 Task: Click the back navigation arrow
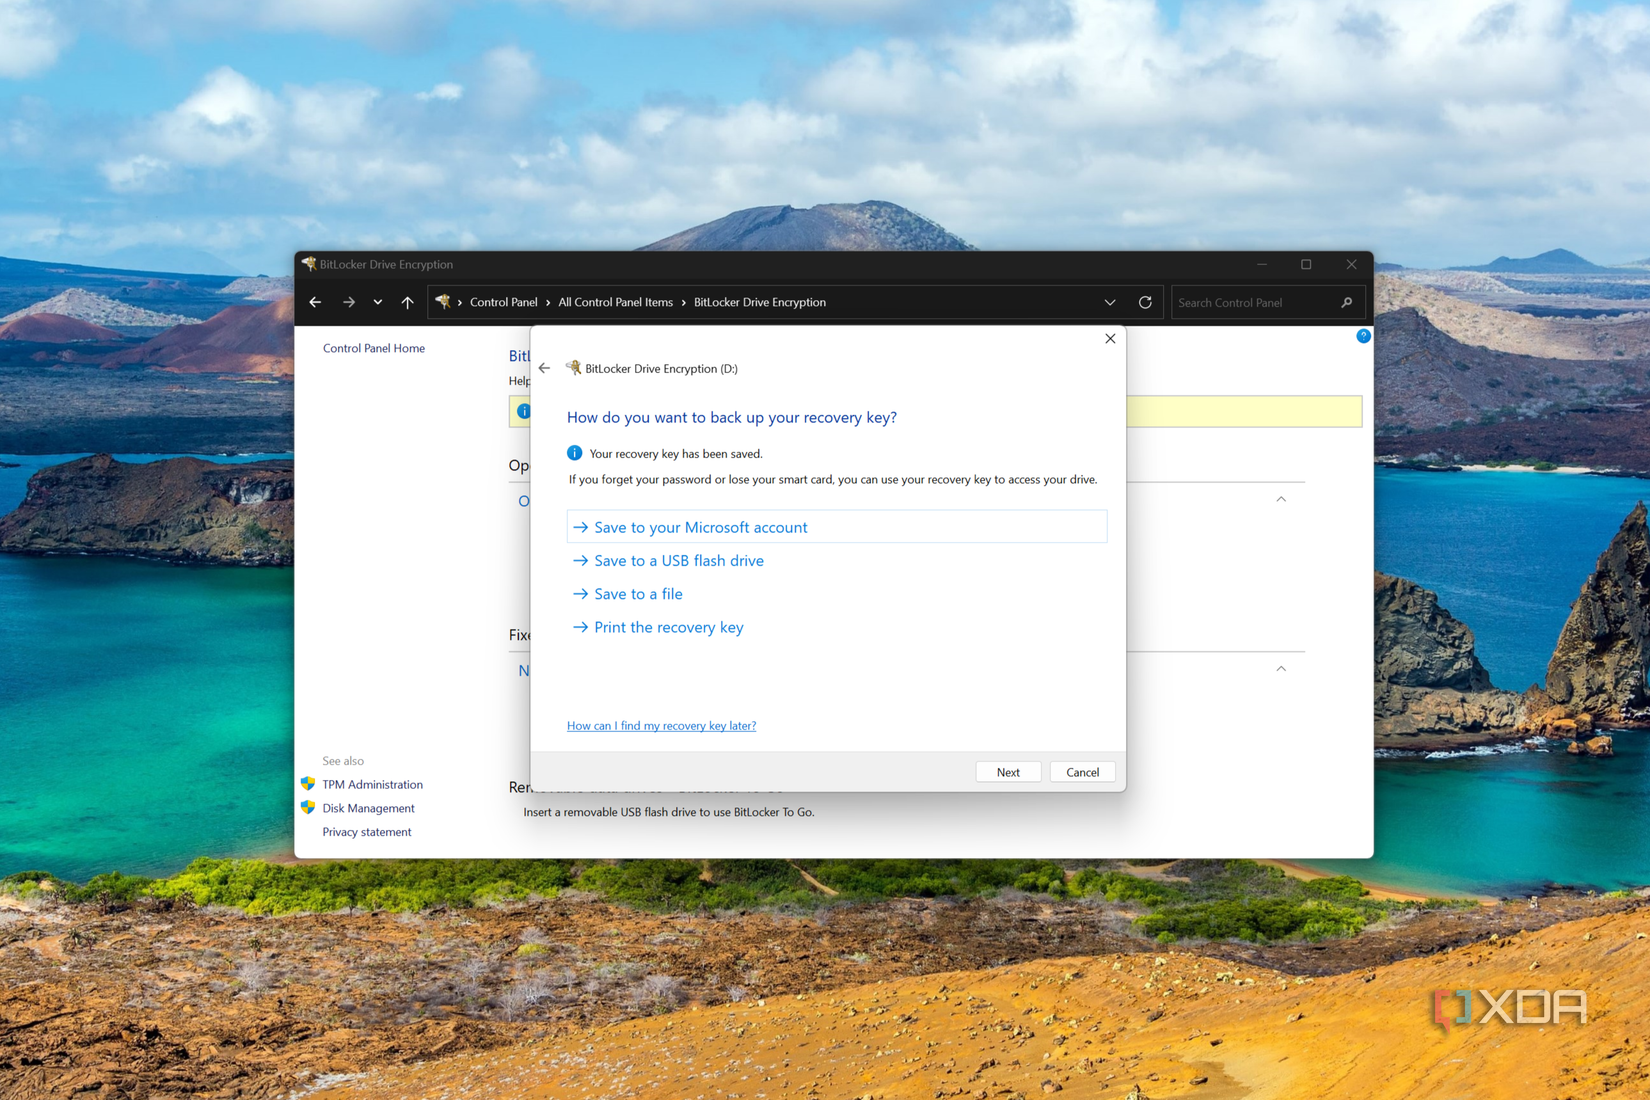pyautogui.click(x=314, y=302)
